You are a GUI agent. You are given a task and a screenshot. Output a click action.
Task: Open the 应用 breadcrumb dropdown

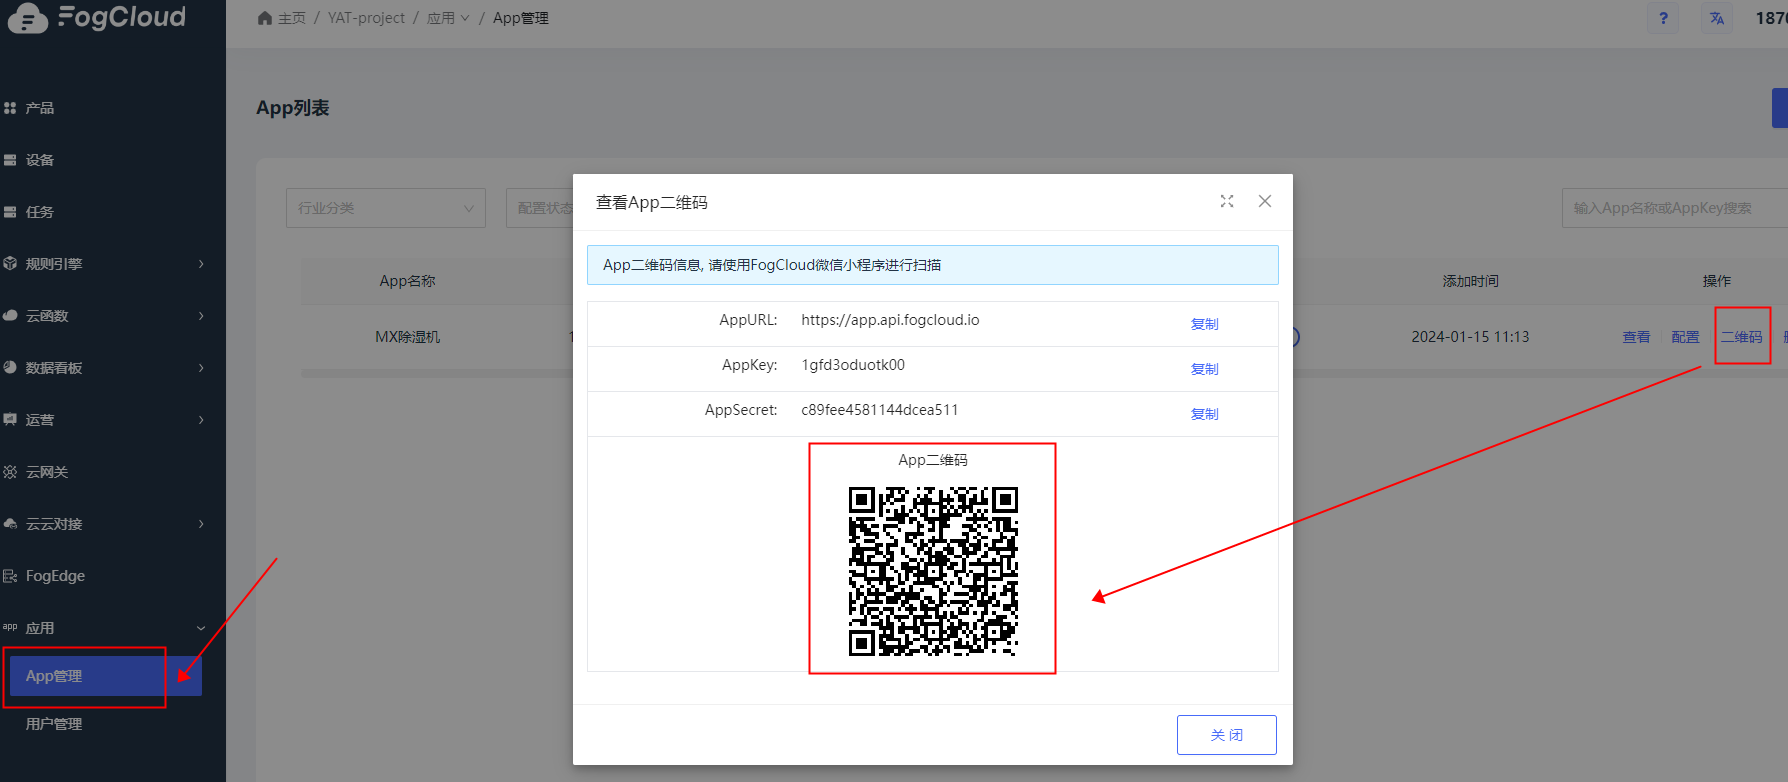[x=448, y=18]
